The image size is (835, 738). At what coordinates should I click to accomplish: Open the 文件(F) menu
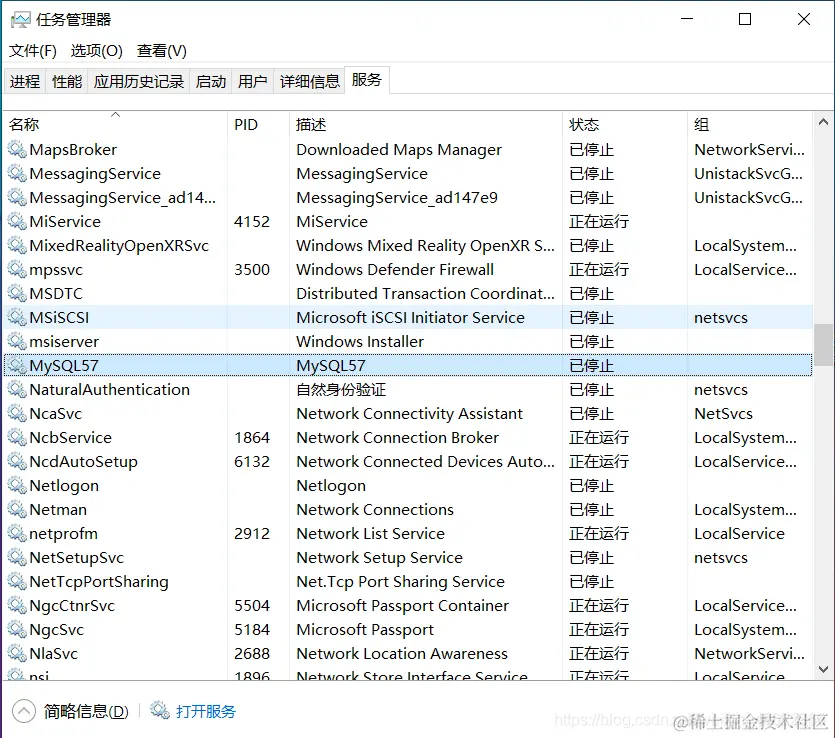[x=32, y=51]
